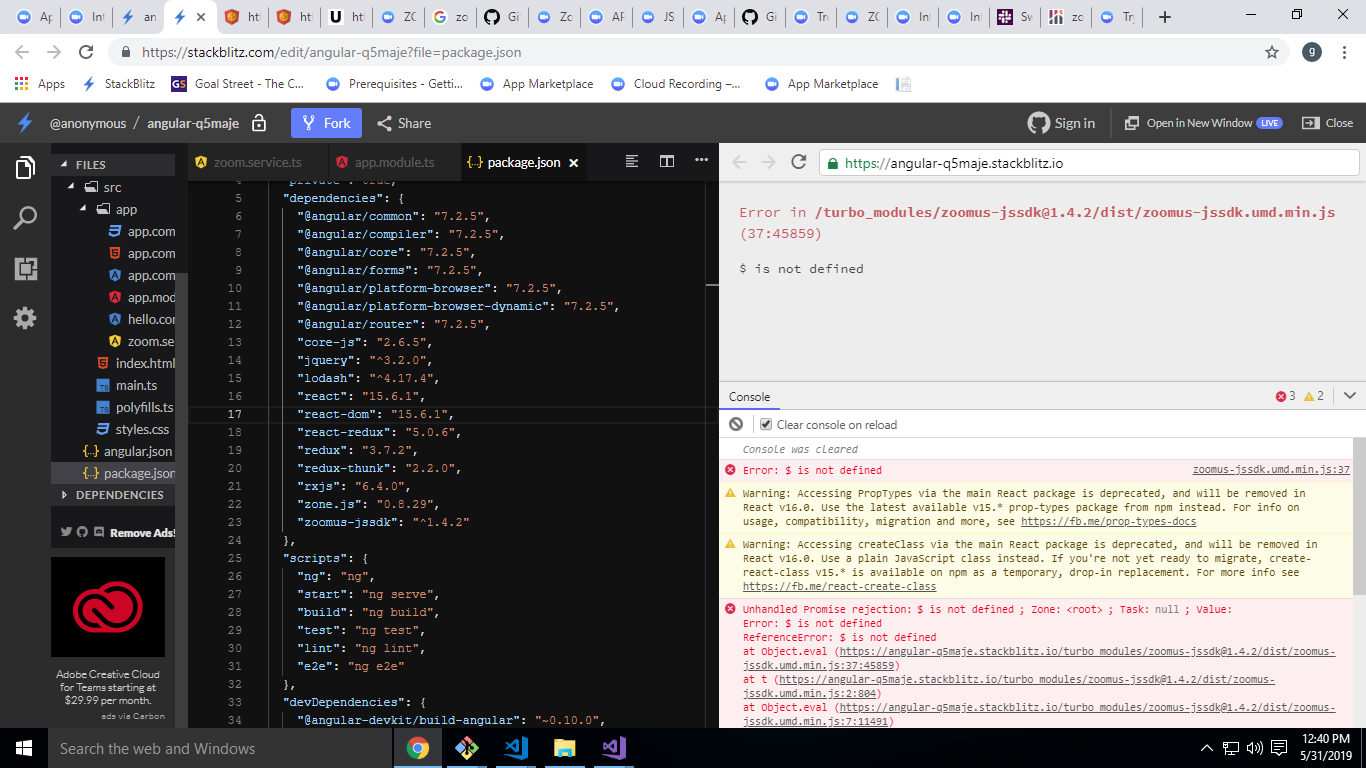Open StackBlitz bookmark
The width and height of the screenshot is (1366, 768).
click(x=118, y=84)
